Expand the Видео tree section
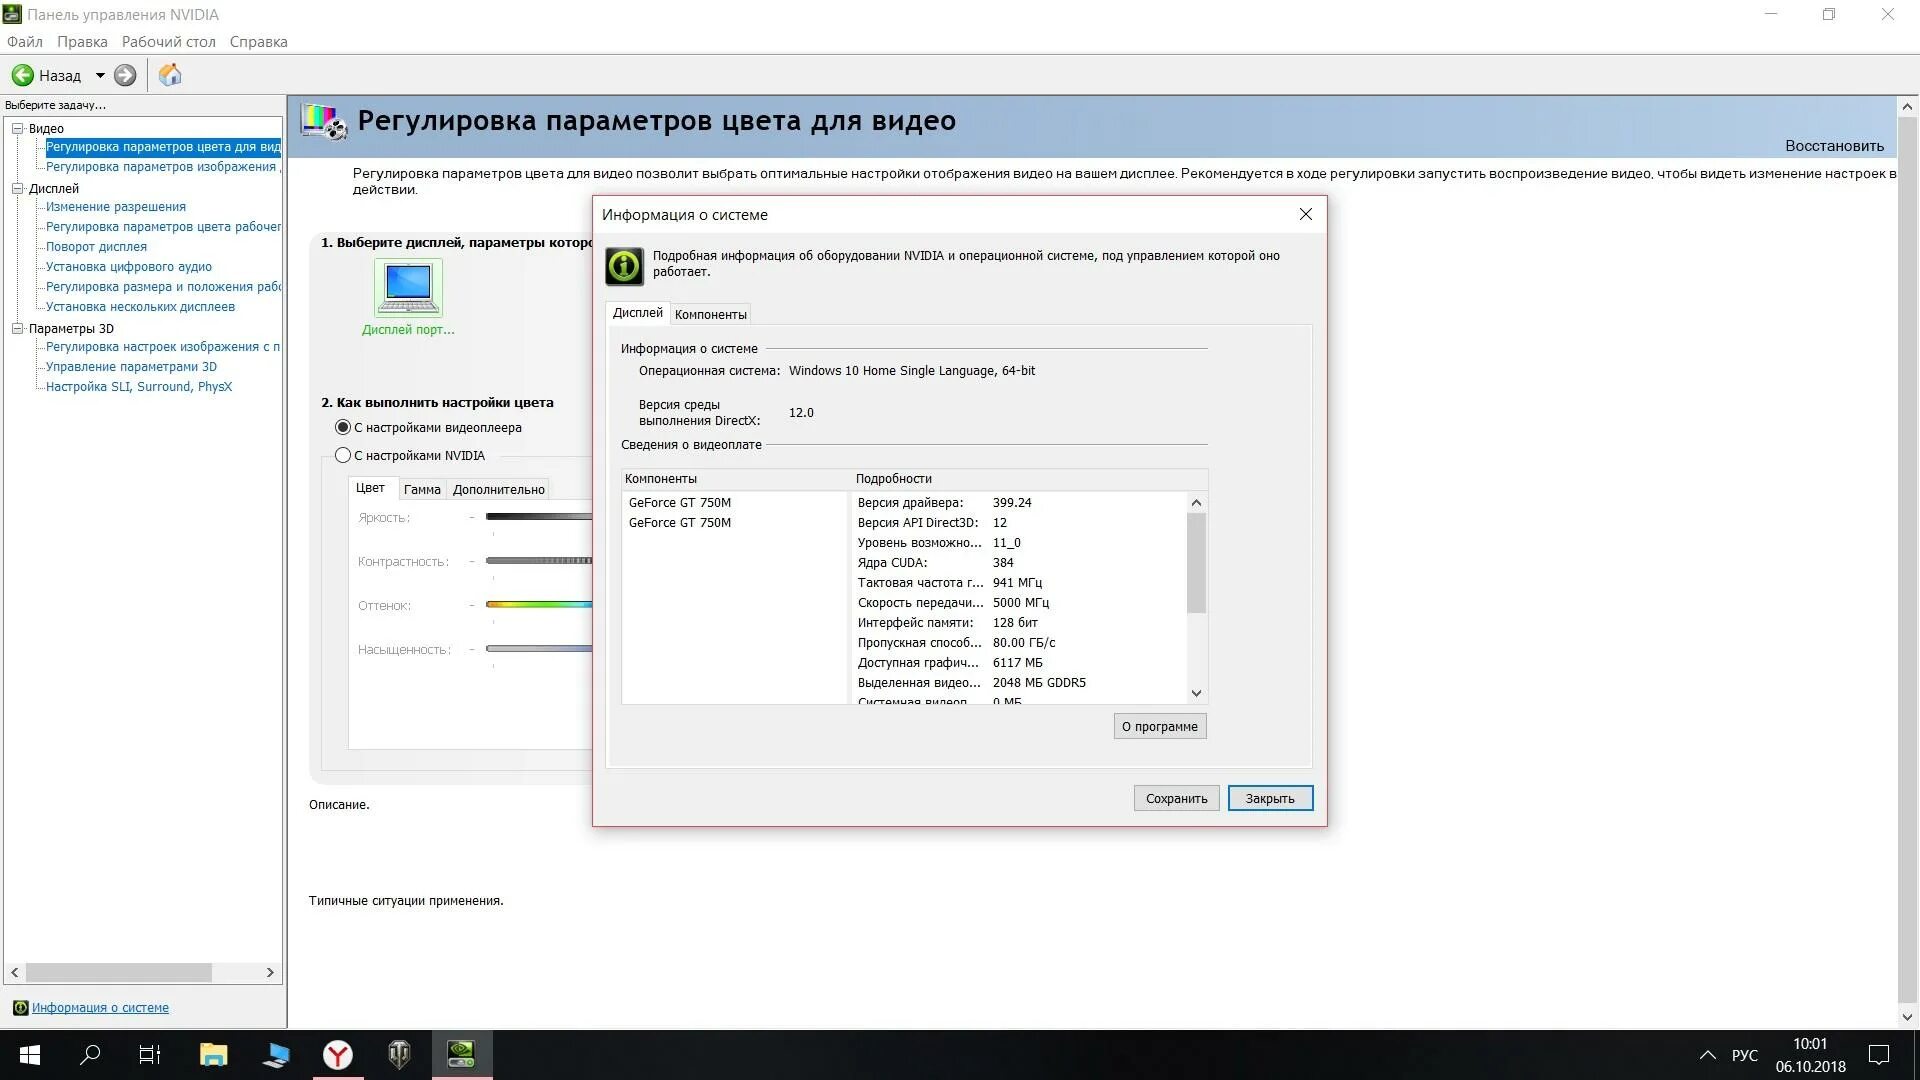 [20, 128]
